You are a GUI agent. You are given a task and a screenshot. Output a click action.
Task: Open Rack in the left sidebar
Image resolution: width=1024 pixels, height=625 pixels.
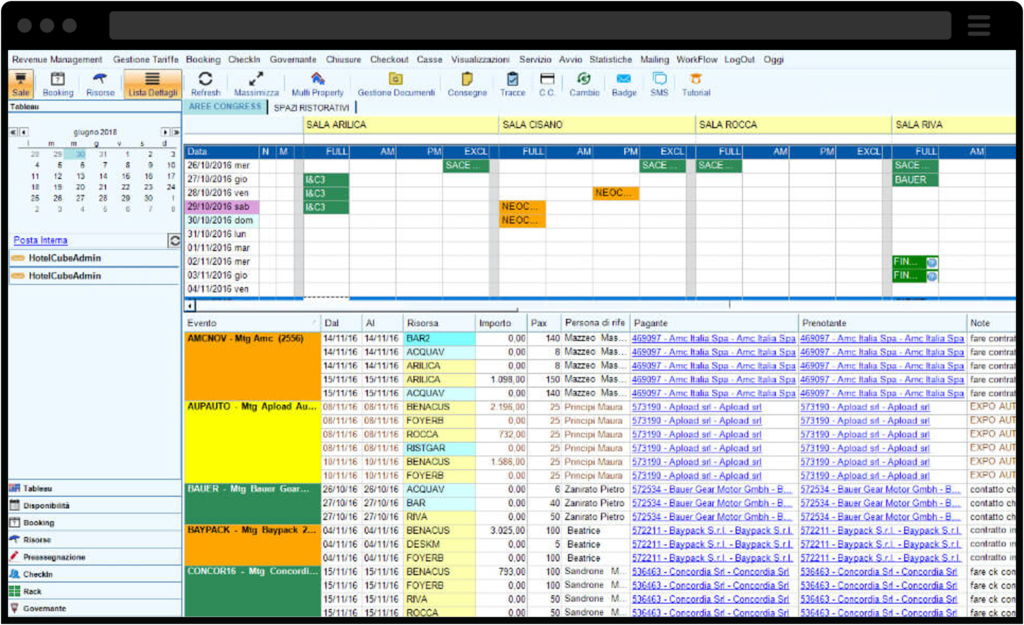click(x=95, y=591)
